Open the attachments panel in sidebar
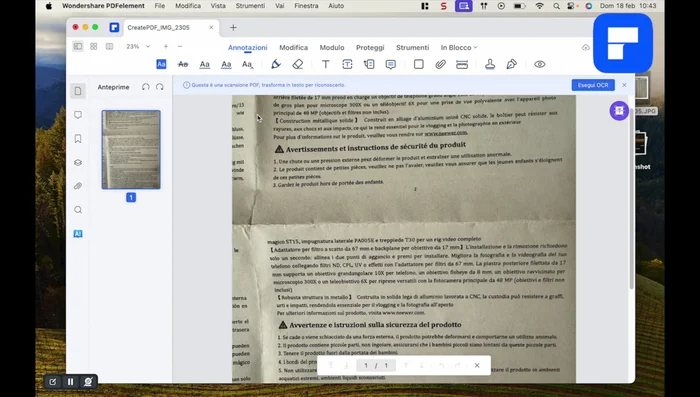 pyautogui.click(x=78, y=186)
